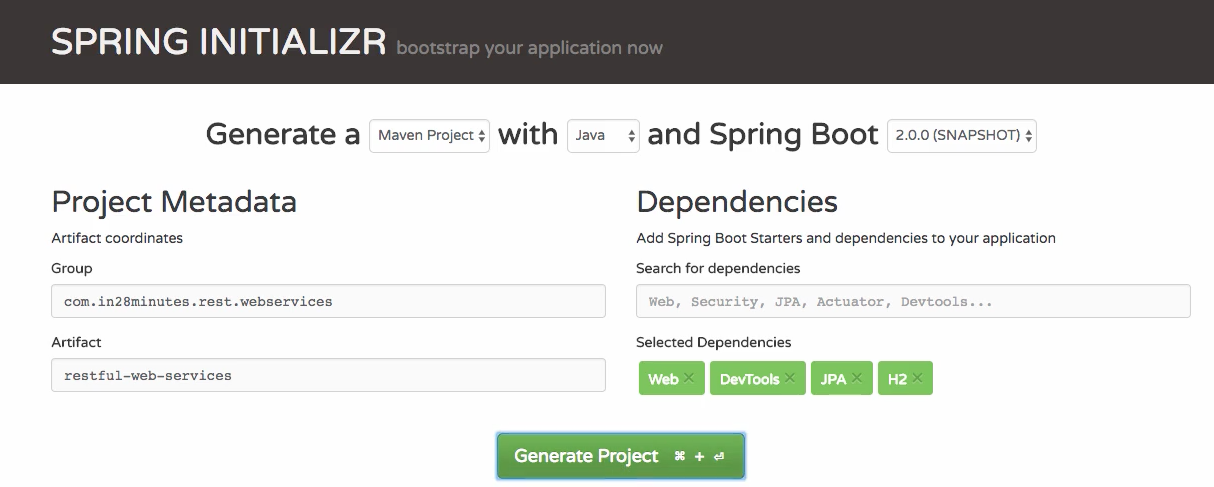The image size is (1214, 487).
Task: Click the Artifact coordinates label
Action: point(117,238)
